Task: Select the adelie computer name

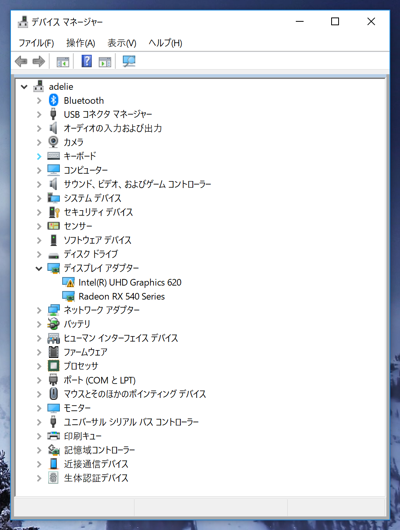Action: click(61, 87)
